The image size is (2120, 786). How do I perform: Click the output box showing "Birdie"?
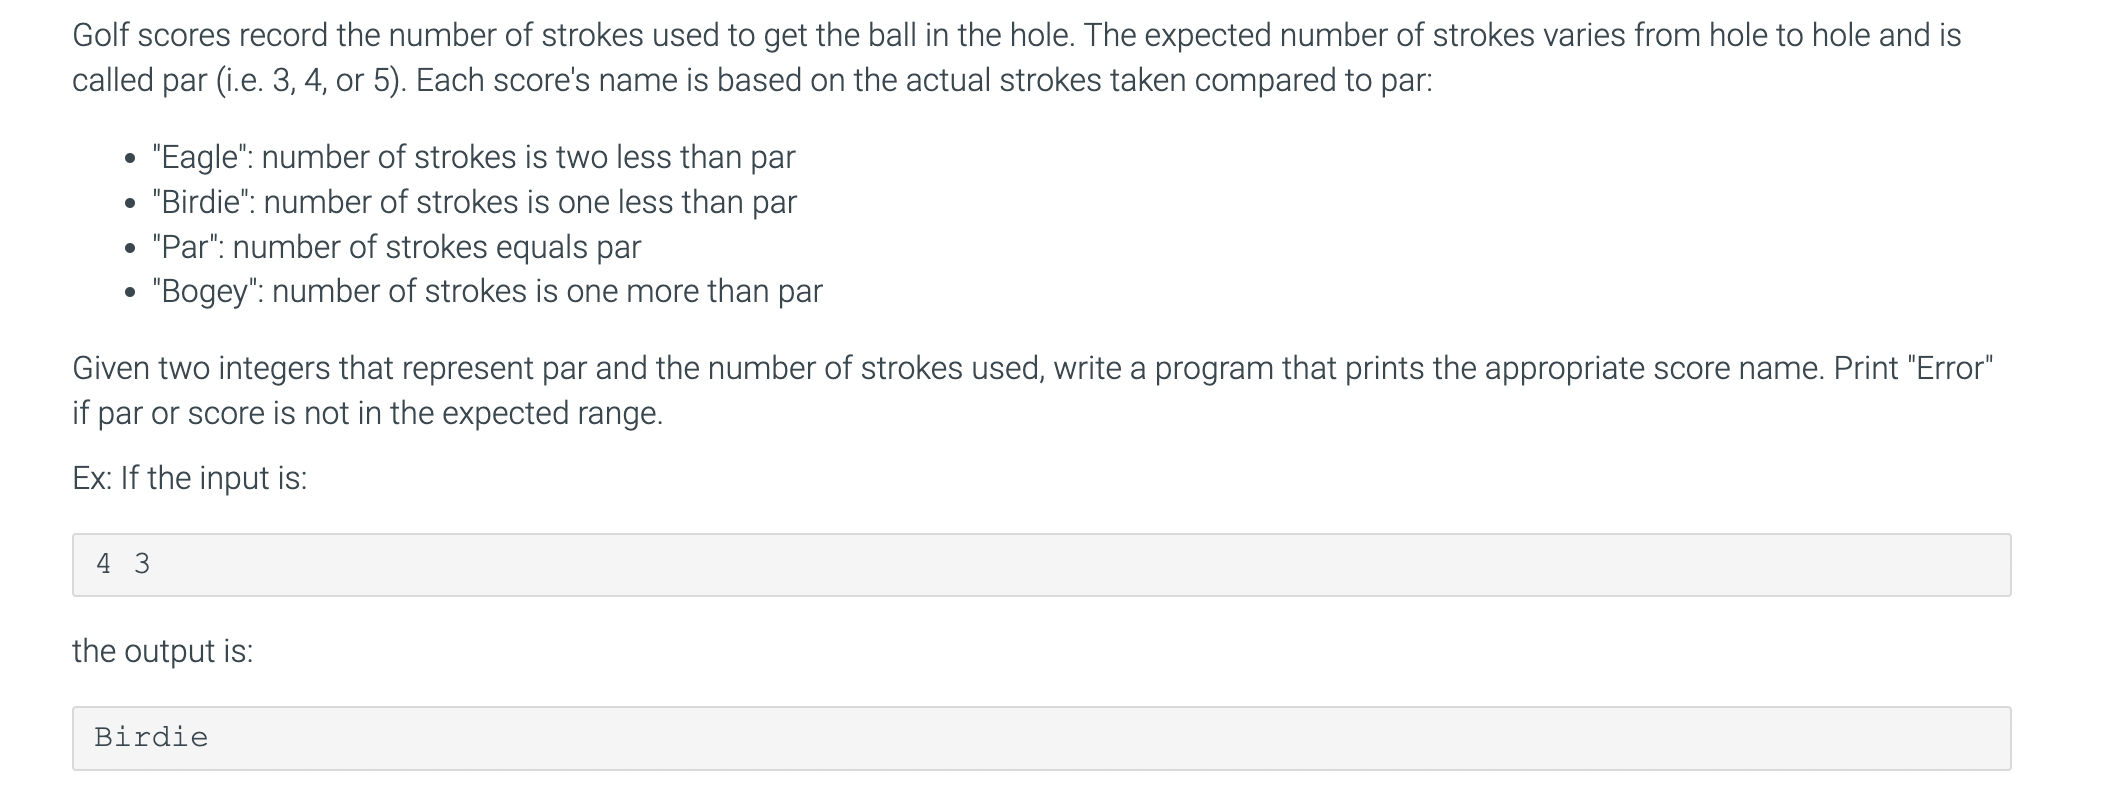[x=1041, y=738]
